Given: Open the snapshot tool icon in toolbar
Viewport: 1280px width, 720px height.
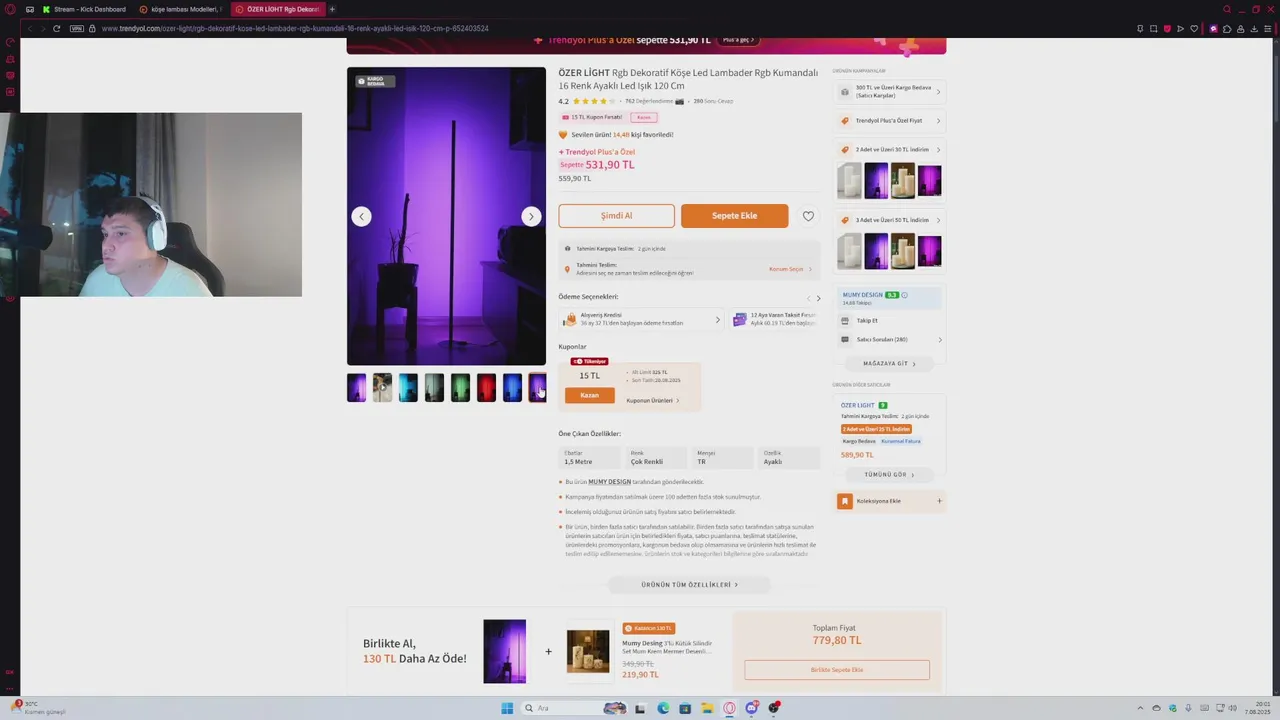Looking at the screenshot, I should click(1153, 28).
